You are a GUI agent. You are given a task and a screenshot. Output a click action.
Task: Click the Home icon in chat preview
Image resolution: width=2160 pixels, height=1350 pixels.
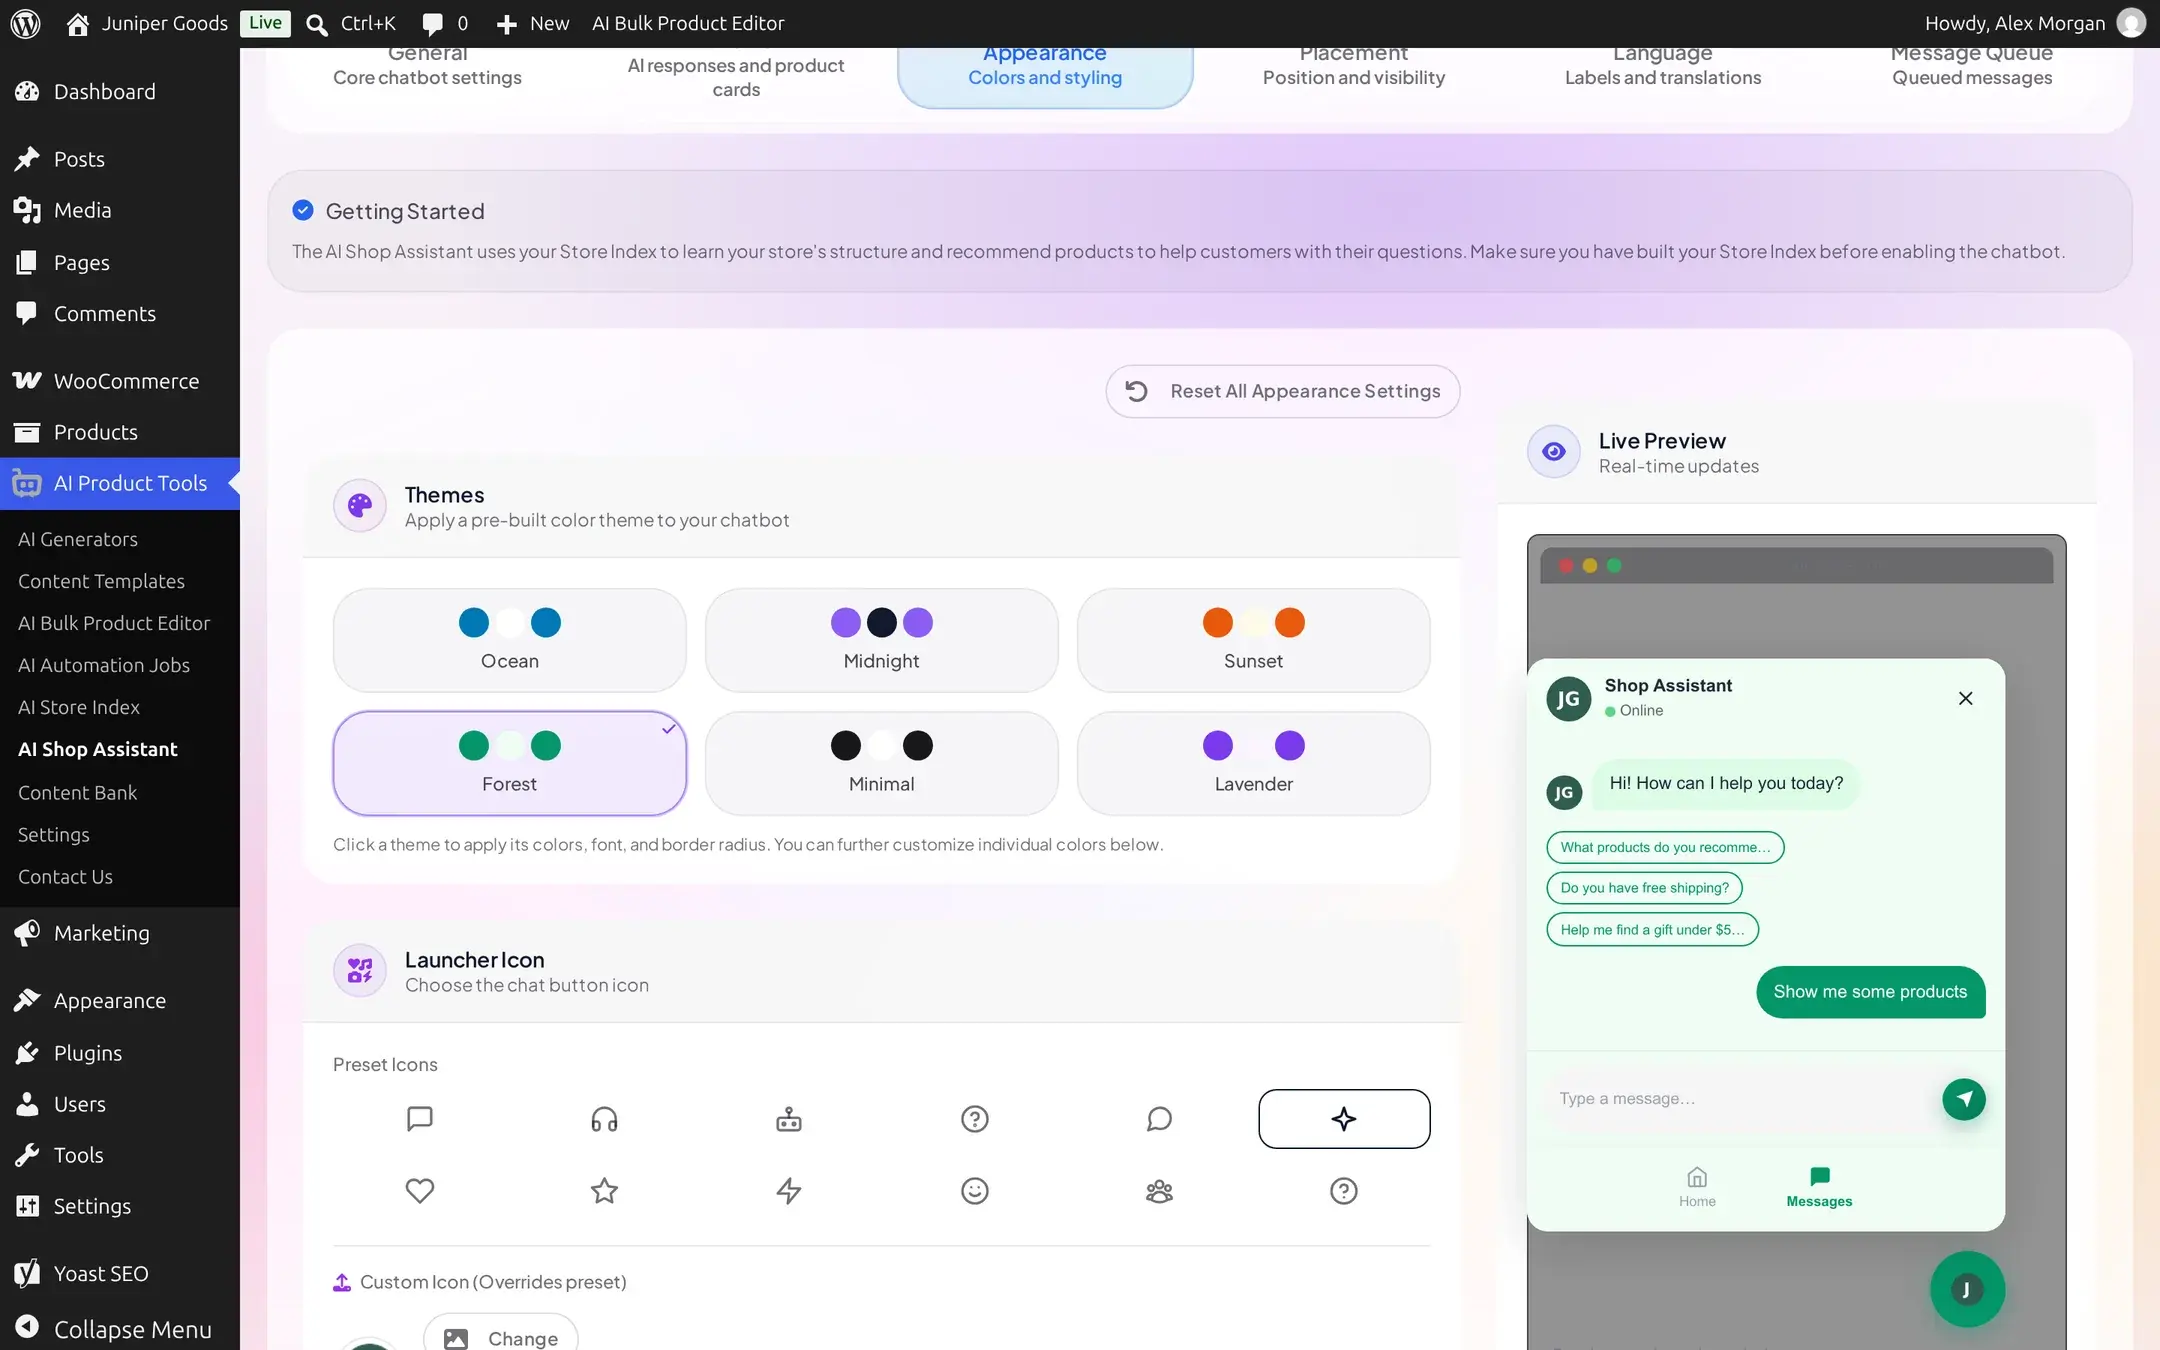coord(1697,1186)
